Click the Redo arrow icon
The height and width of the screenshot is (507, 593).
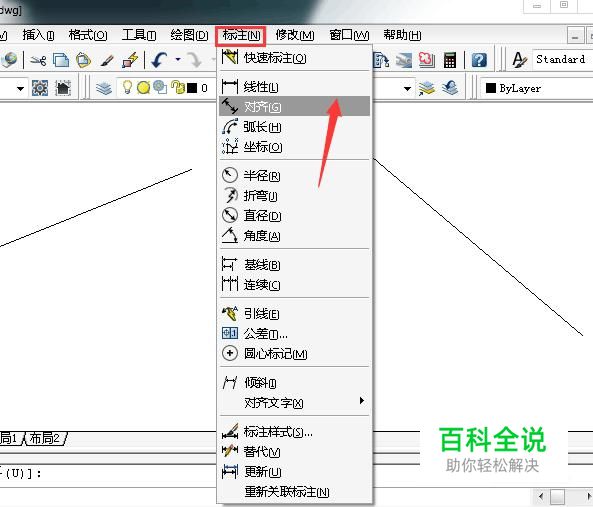(x=195, y=60)
